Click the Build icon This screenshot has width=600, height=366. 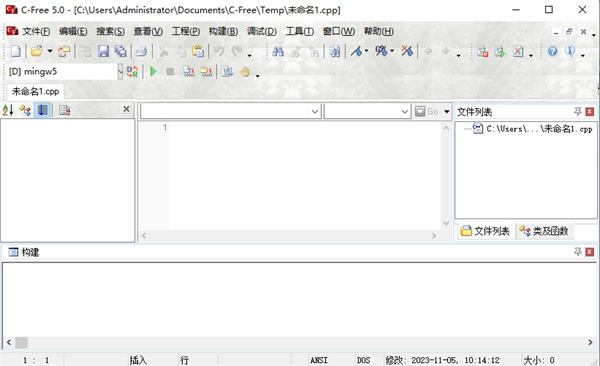pos(206,72)
